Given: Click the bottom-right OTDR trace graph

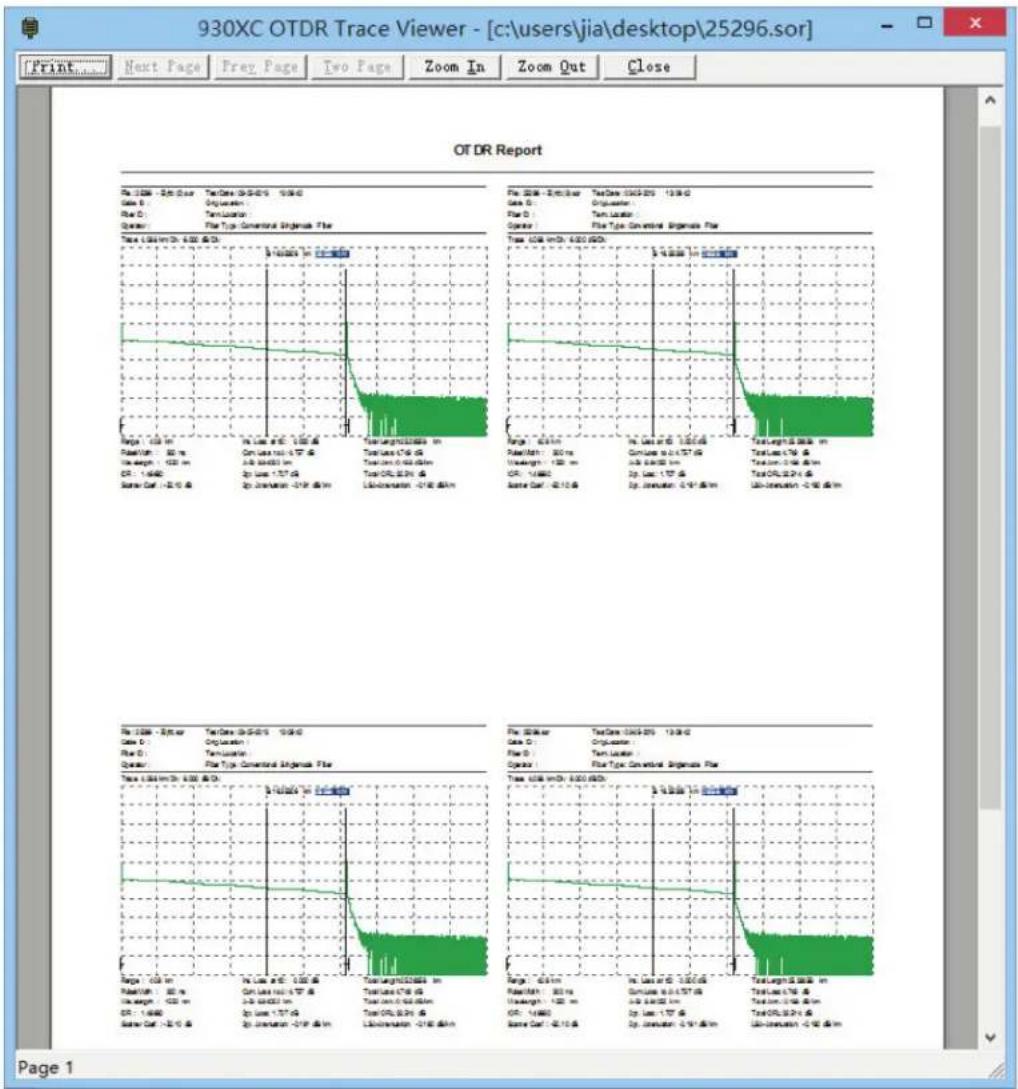Looking at the screenshot, I should coord(690,881).
